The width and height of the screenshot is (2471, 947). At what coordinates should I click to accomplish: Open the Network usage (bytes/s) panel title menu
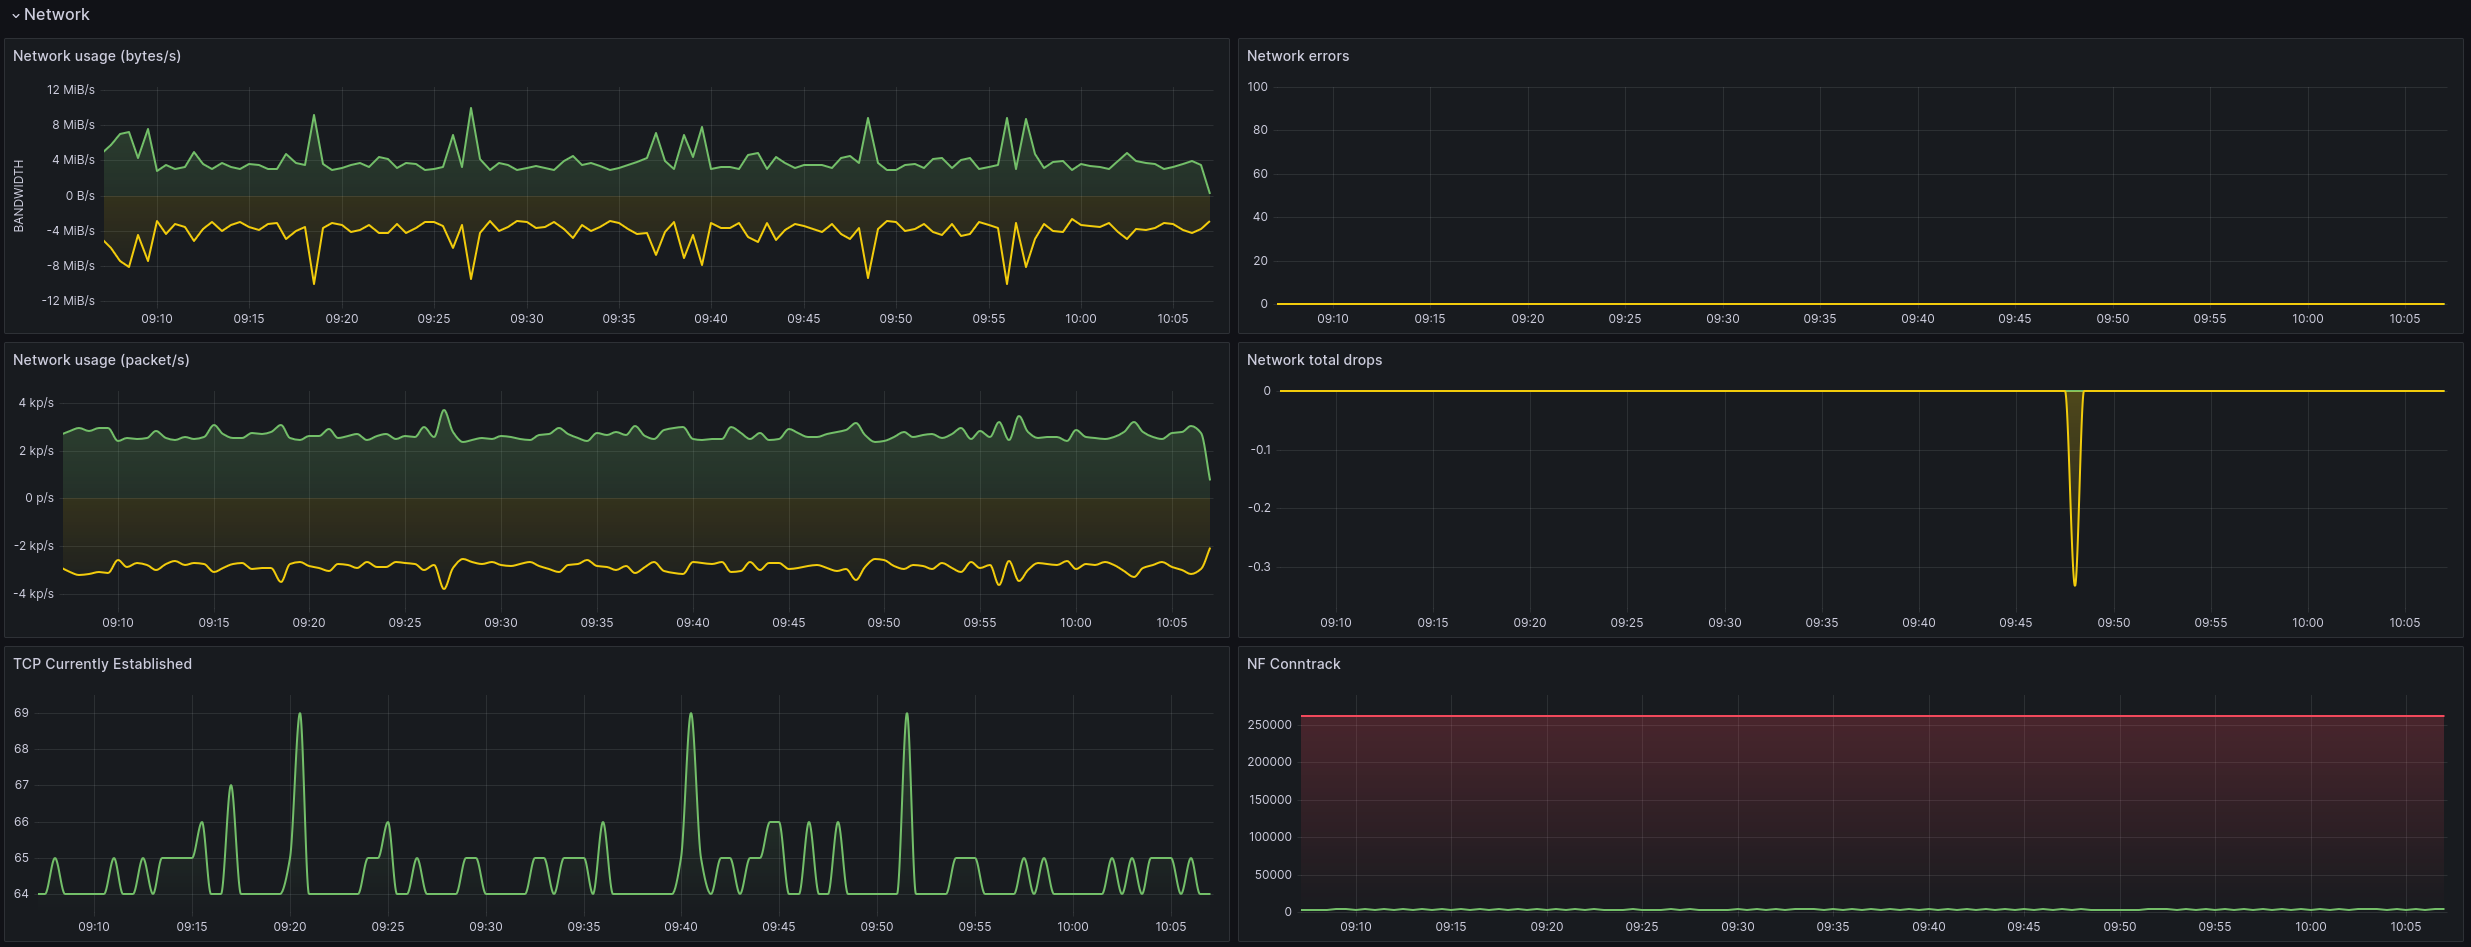97,56
